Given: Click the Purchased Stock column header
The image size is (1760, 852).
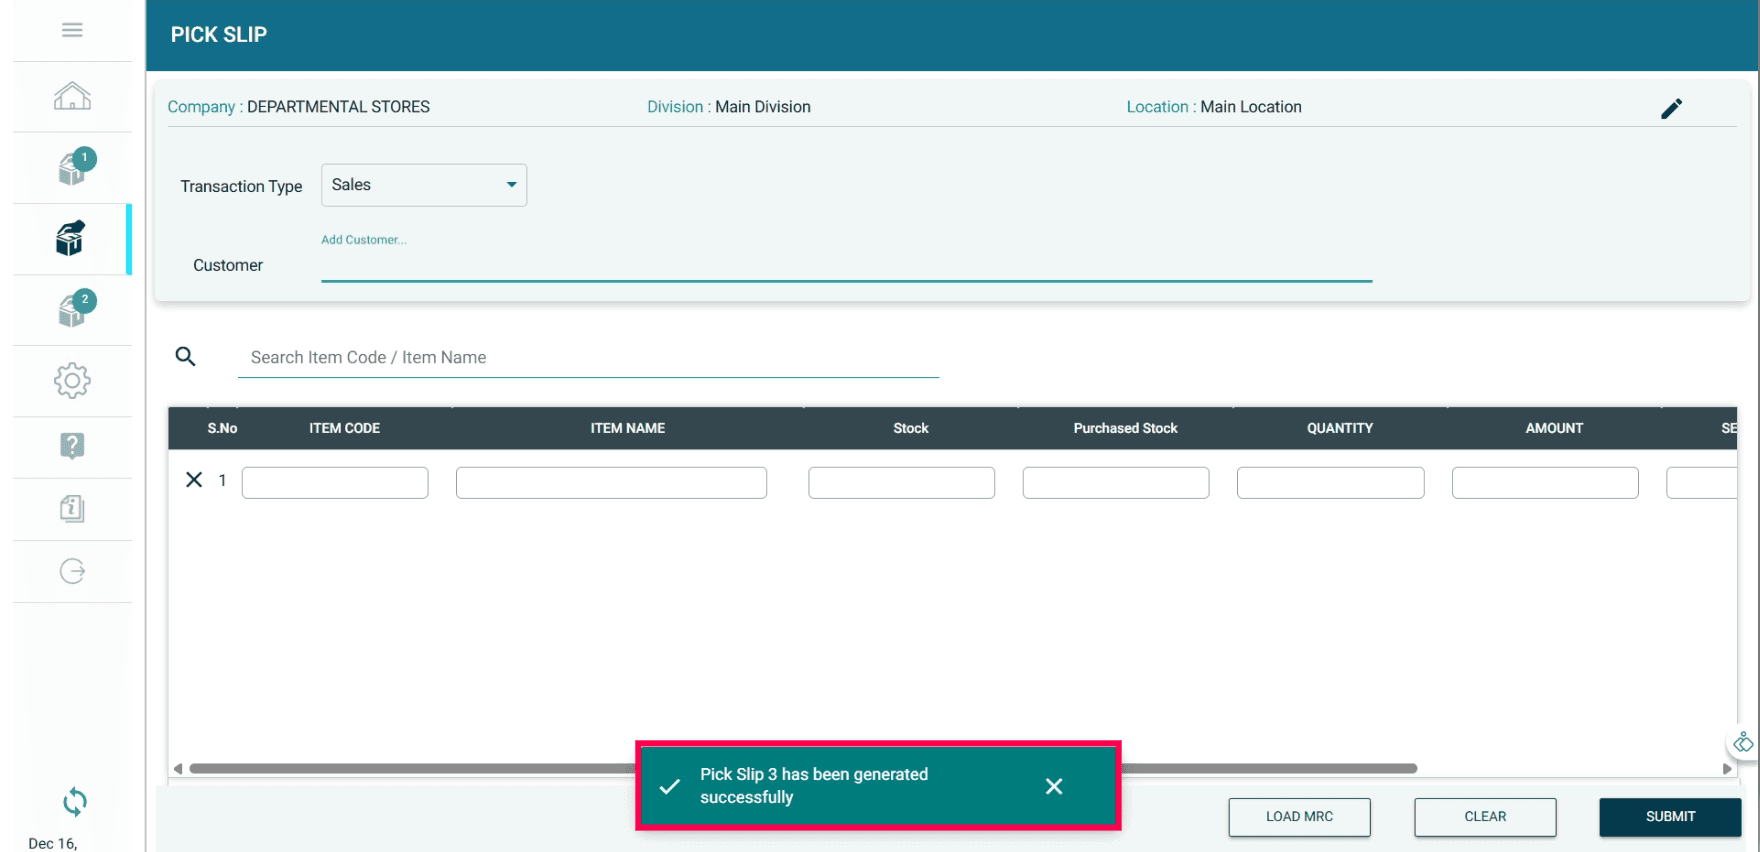Looking at the screenshot, I should 1125,428.
